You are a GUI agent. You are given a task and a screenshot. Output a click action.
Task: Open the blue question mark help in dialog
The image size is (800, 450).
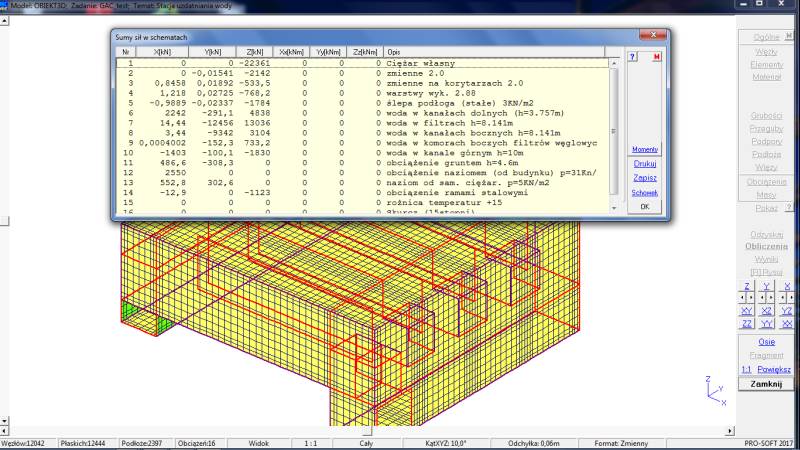(633, 57)
